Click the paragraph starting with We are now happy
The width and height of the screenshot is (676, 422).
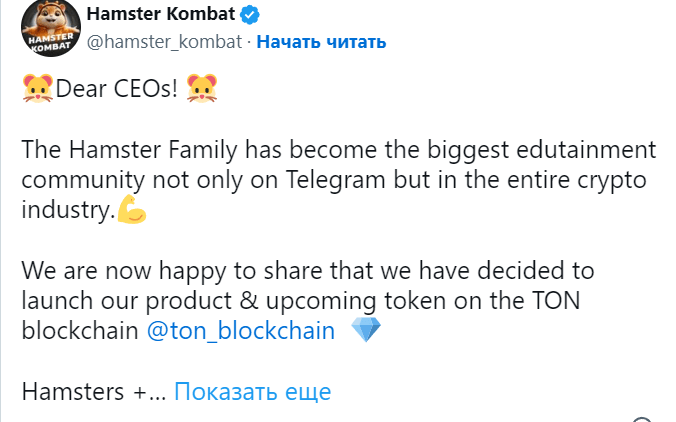(308, 300)
